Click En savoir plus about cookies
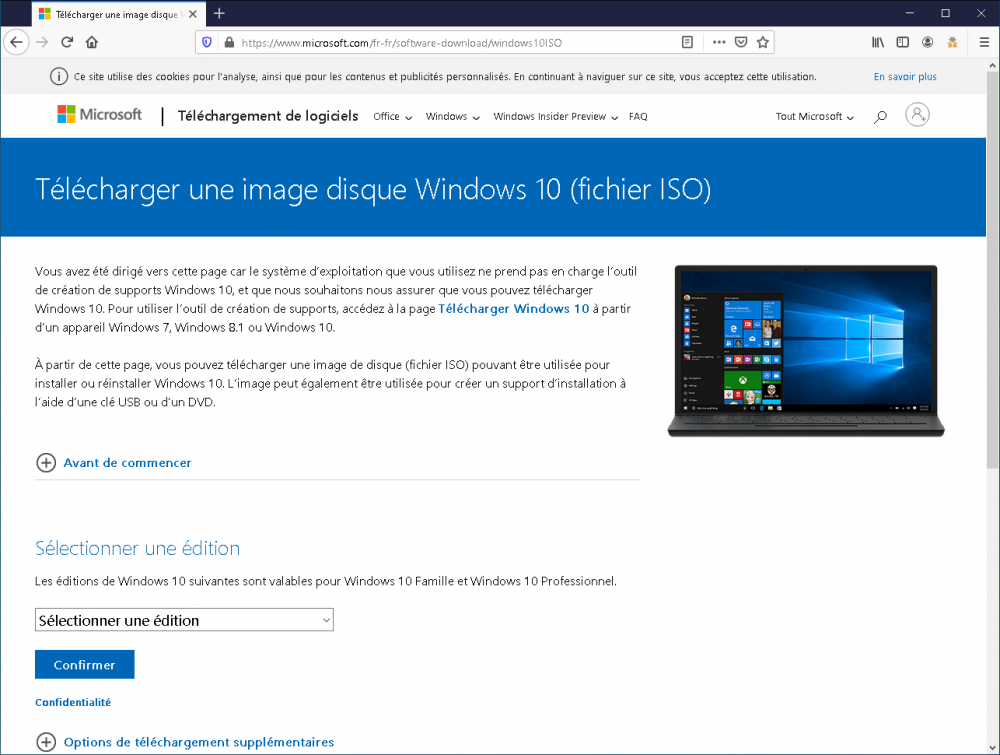Image resolution: width=1000 pixels, height=755 pixels. (x=905, y=77)
